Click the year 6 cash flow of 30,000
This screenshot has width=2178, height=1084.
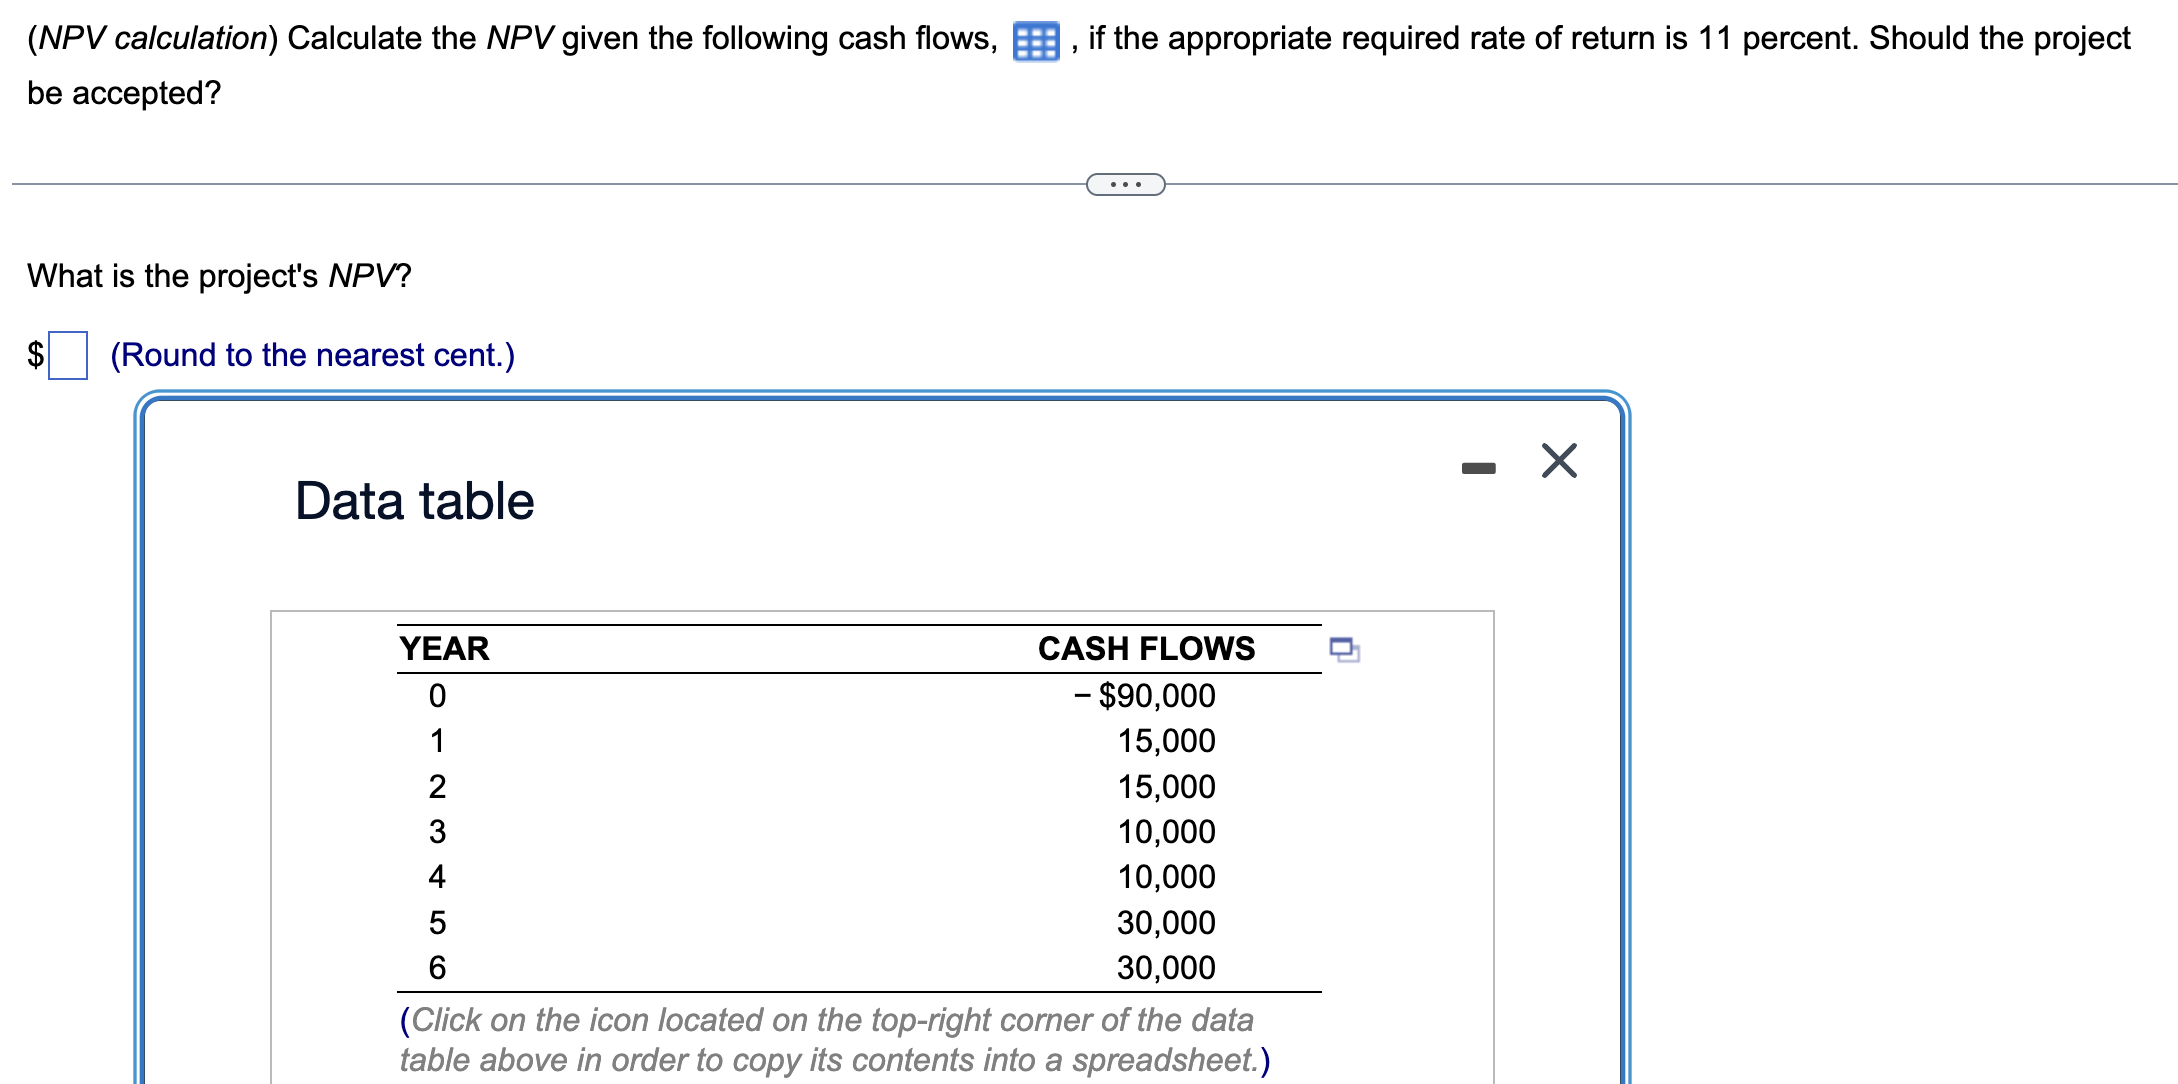point(1166,968)
